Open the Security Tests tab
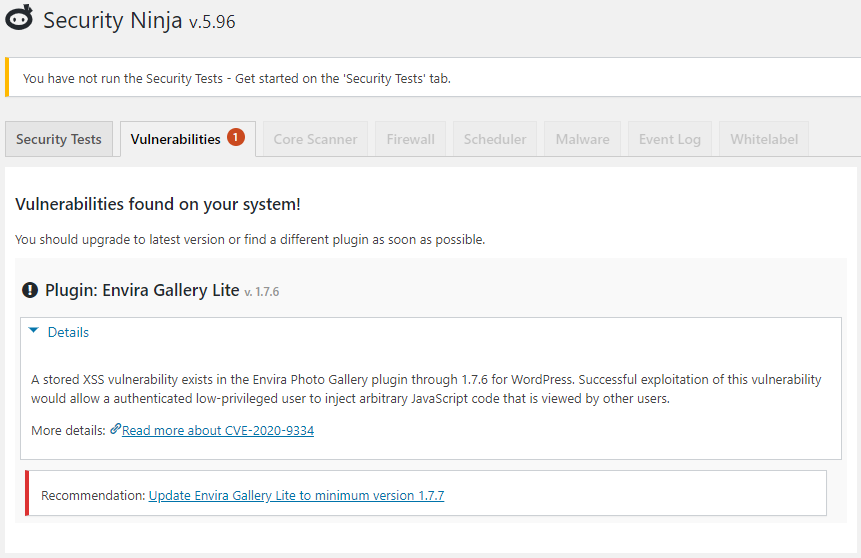The width and height of the screenshot is (861, 558). coord(59,139)
